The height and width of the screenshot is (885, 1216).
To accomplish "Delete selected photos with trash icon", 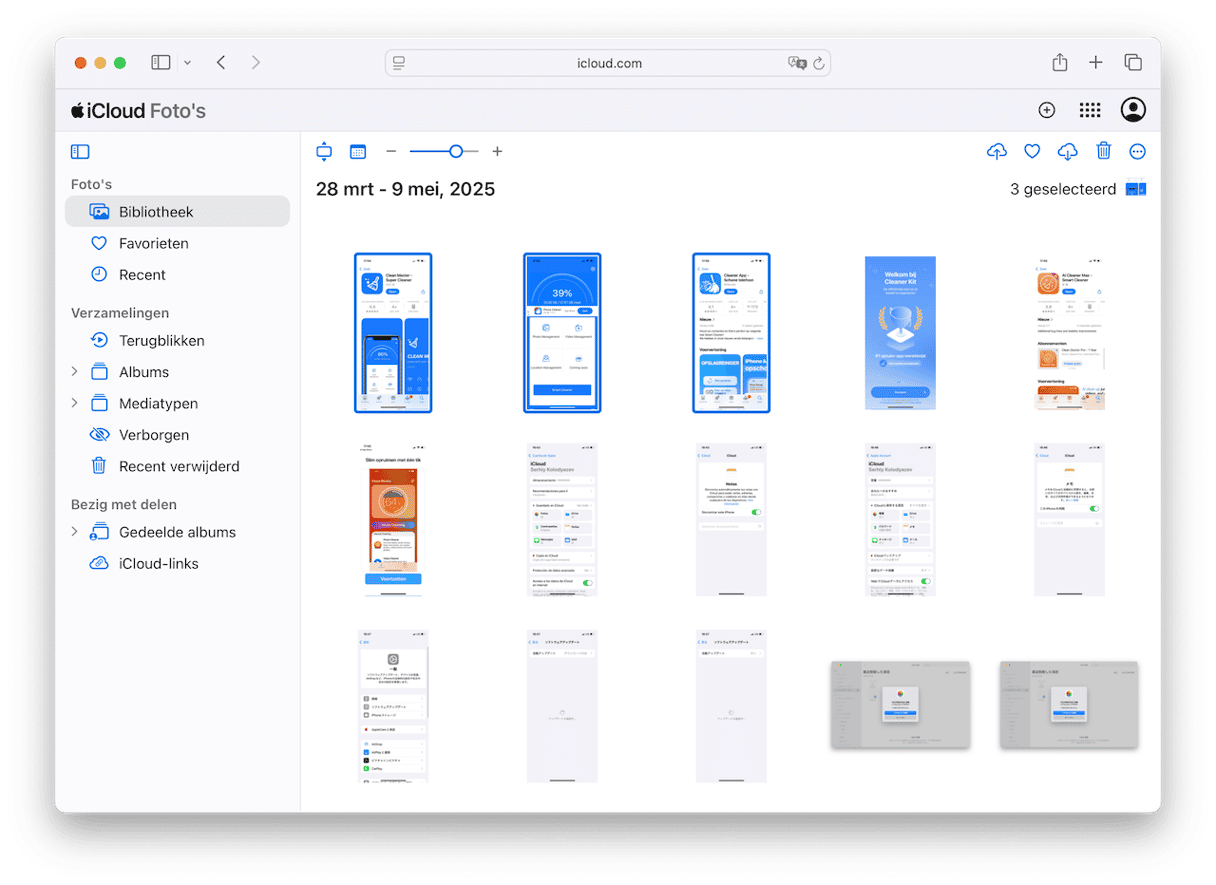I will pos(1103,152).
